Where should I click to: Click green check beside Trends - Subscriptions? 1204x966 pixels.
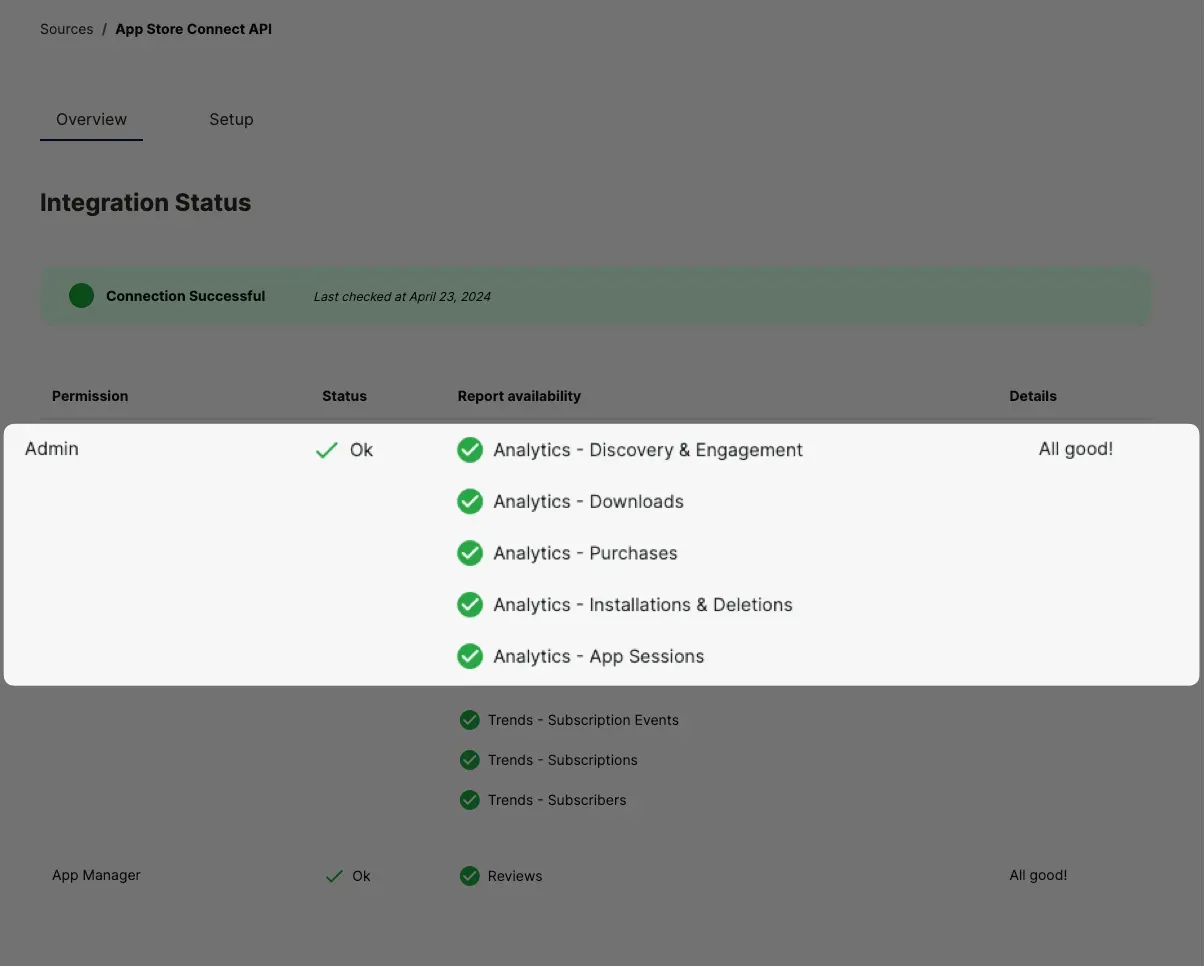[x=470, y=760]
